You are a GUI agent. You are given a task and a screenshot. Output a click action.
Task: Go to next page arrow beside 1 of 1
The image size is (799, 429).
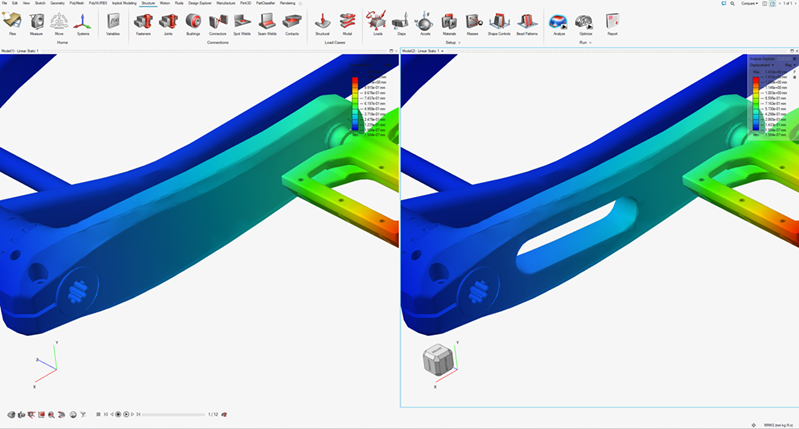[x=796, y=4]
